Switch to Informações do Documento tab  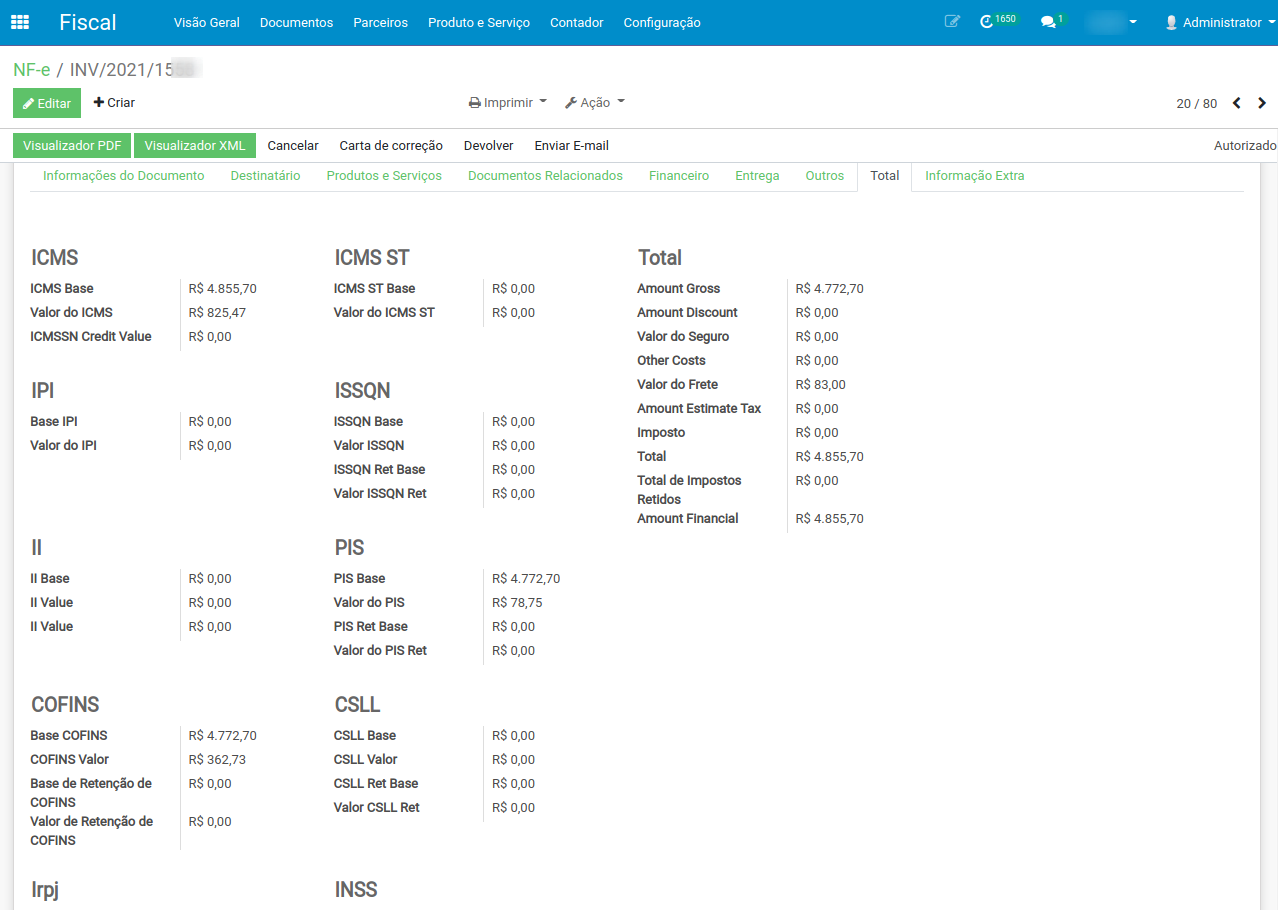click(124, 176)
